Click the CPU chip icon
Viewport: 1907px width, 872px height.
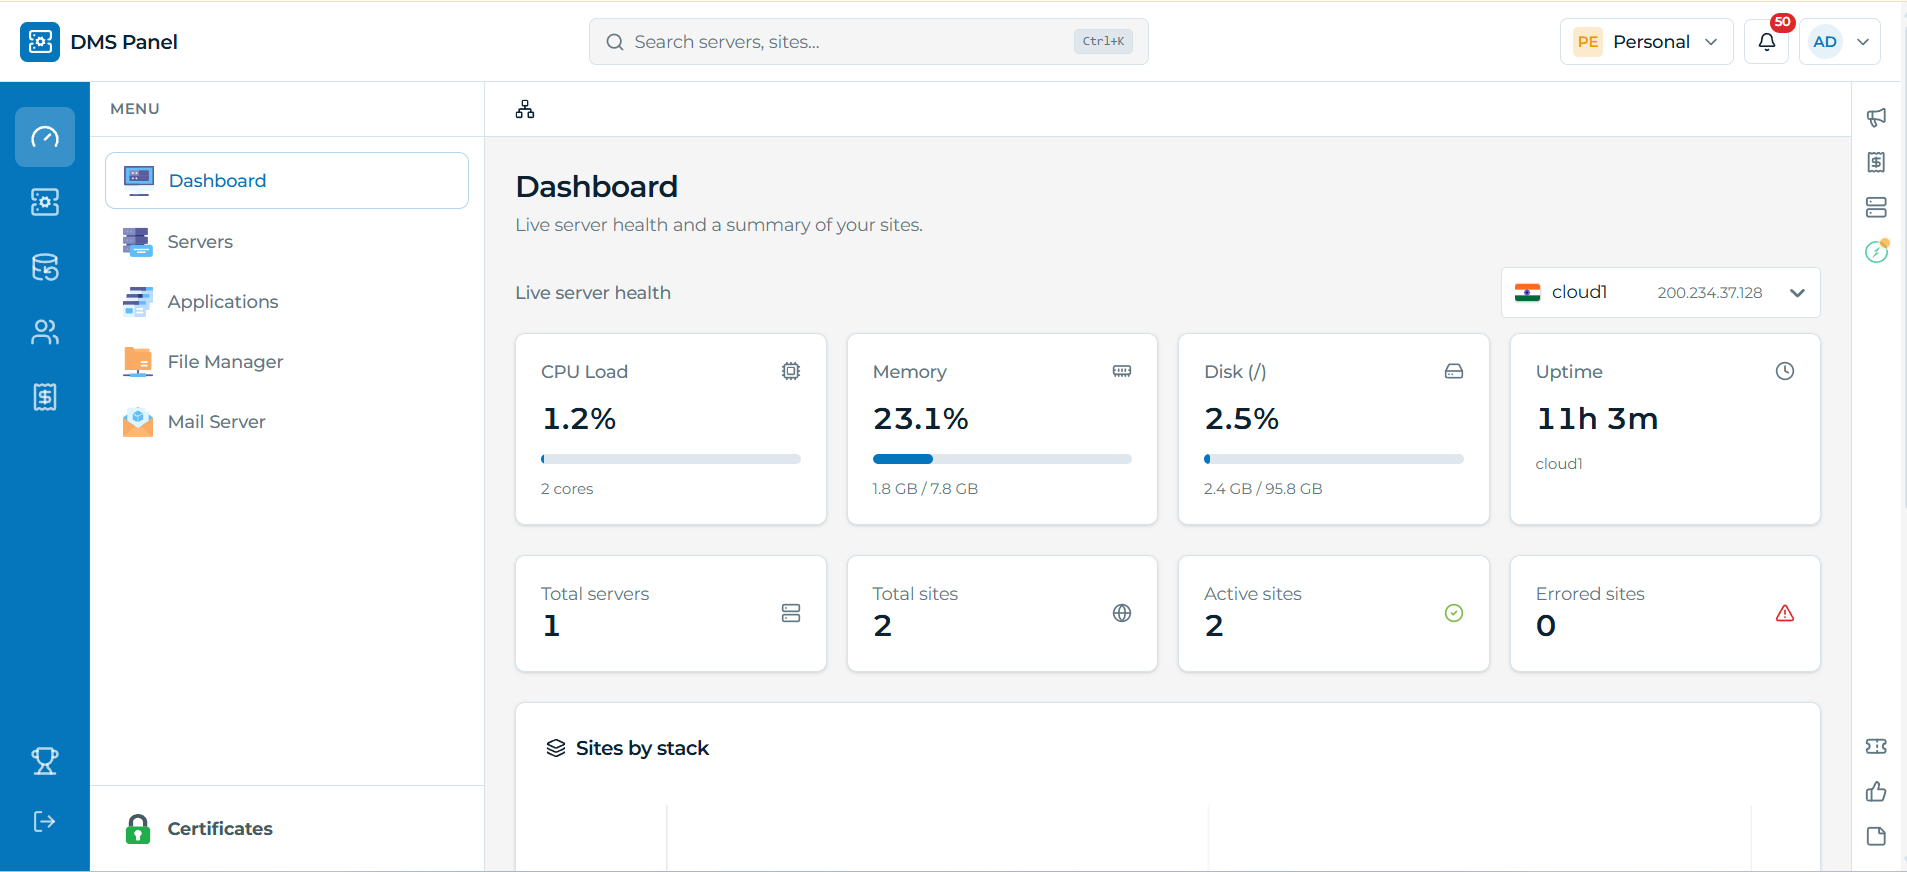coord(791,371)
